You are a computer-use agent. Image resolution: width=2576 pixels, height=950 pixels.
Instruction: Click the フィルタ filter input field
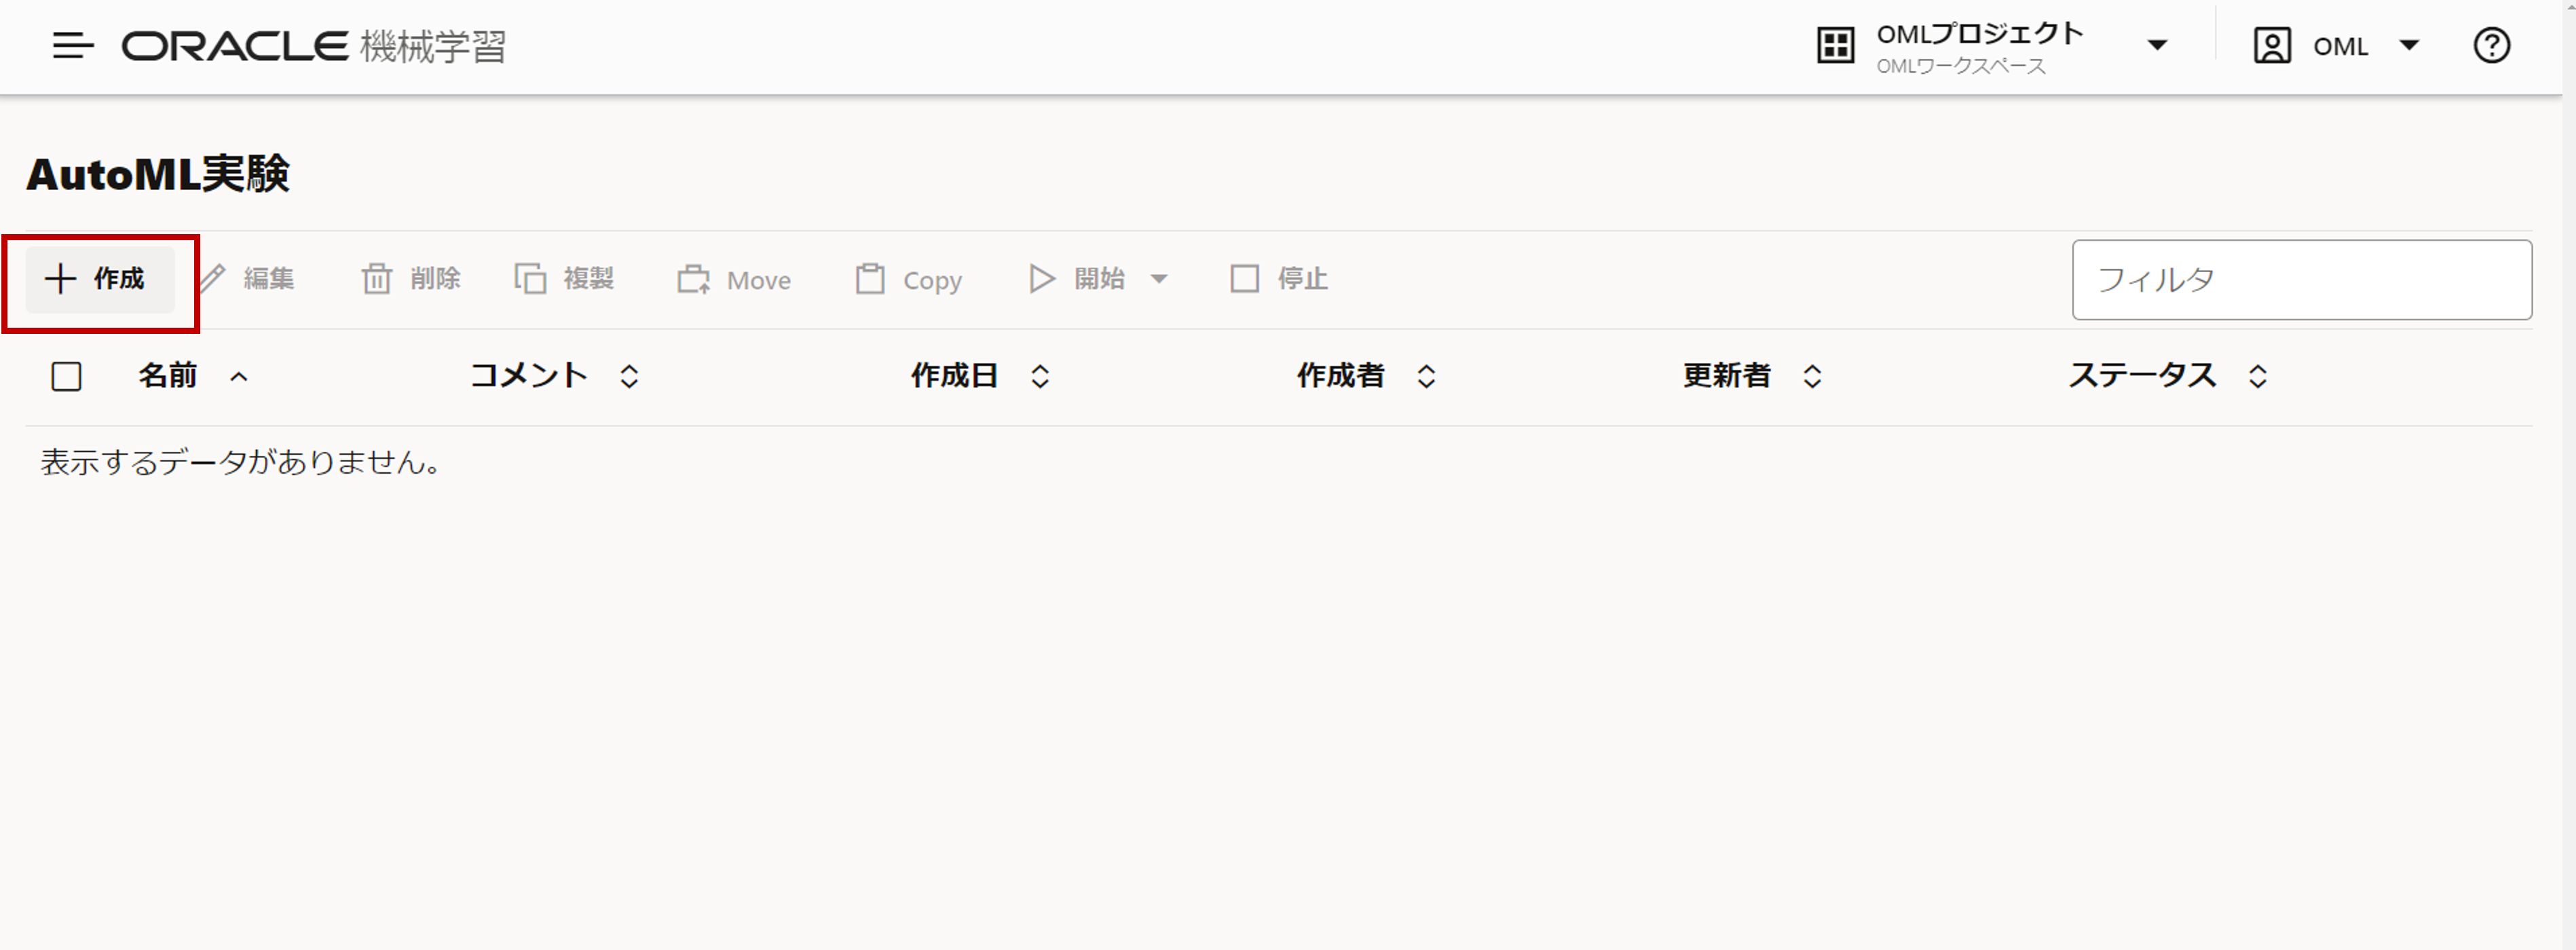coord(2300,280)
